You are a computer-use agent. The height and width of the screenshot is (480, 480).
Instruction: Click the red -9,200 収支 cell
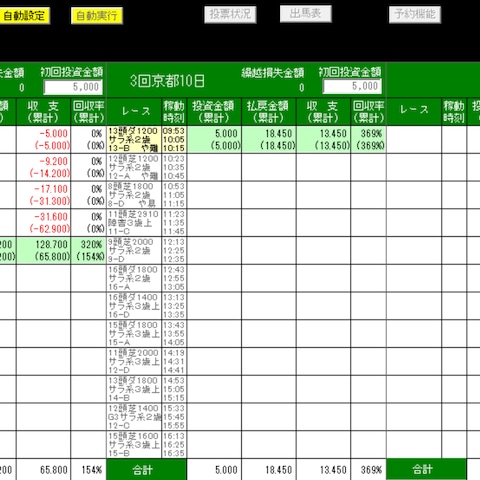43,167
